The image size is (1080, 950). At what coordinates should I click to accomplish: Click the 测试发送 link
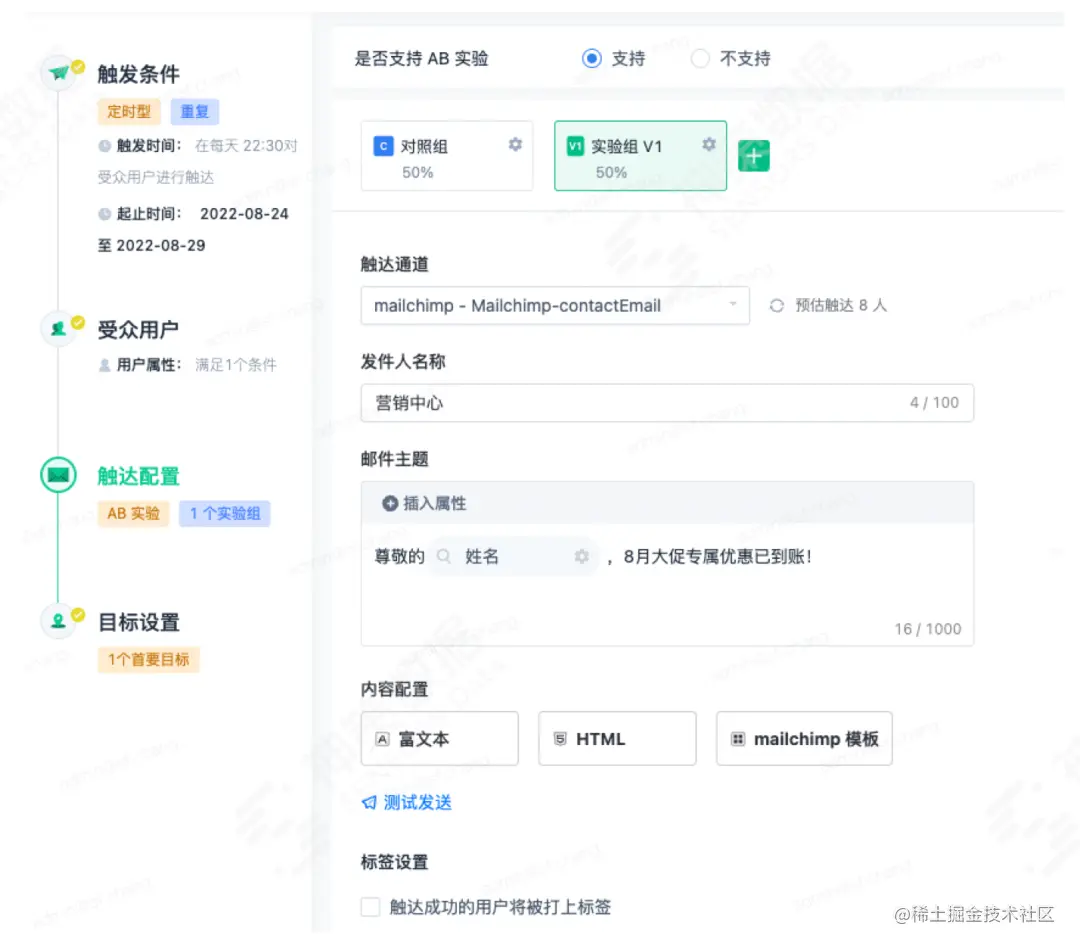point(417,802)
